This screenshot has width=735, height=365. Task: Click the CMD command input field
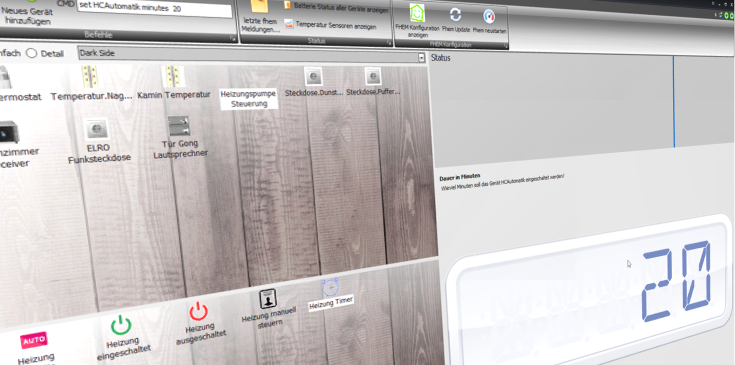155,10
